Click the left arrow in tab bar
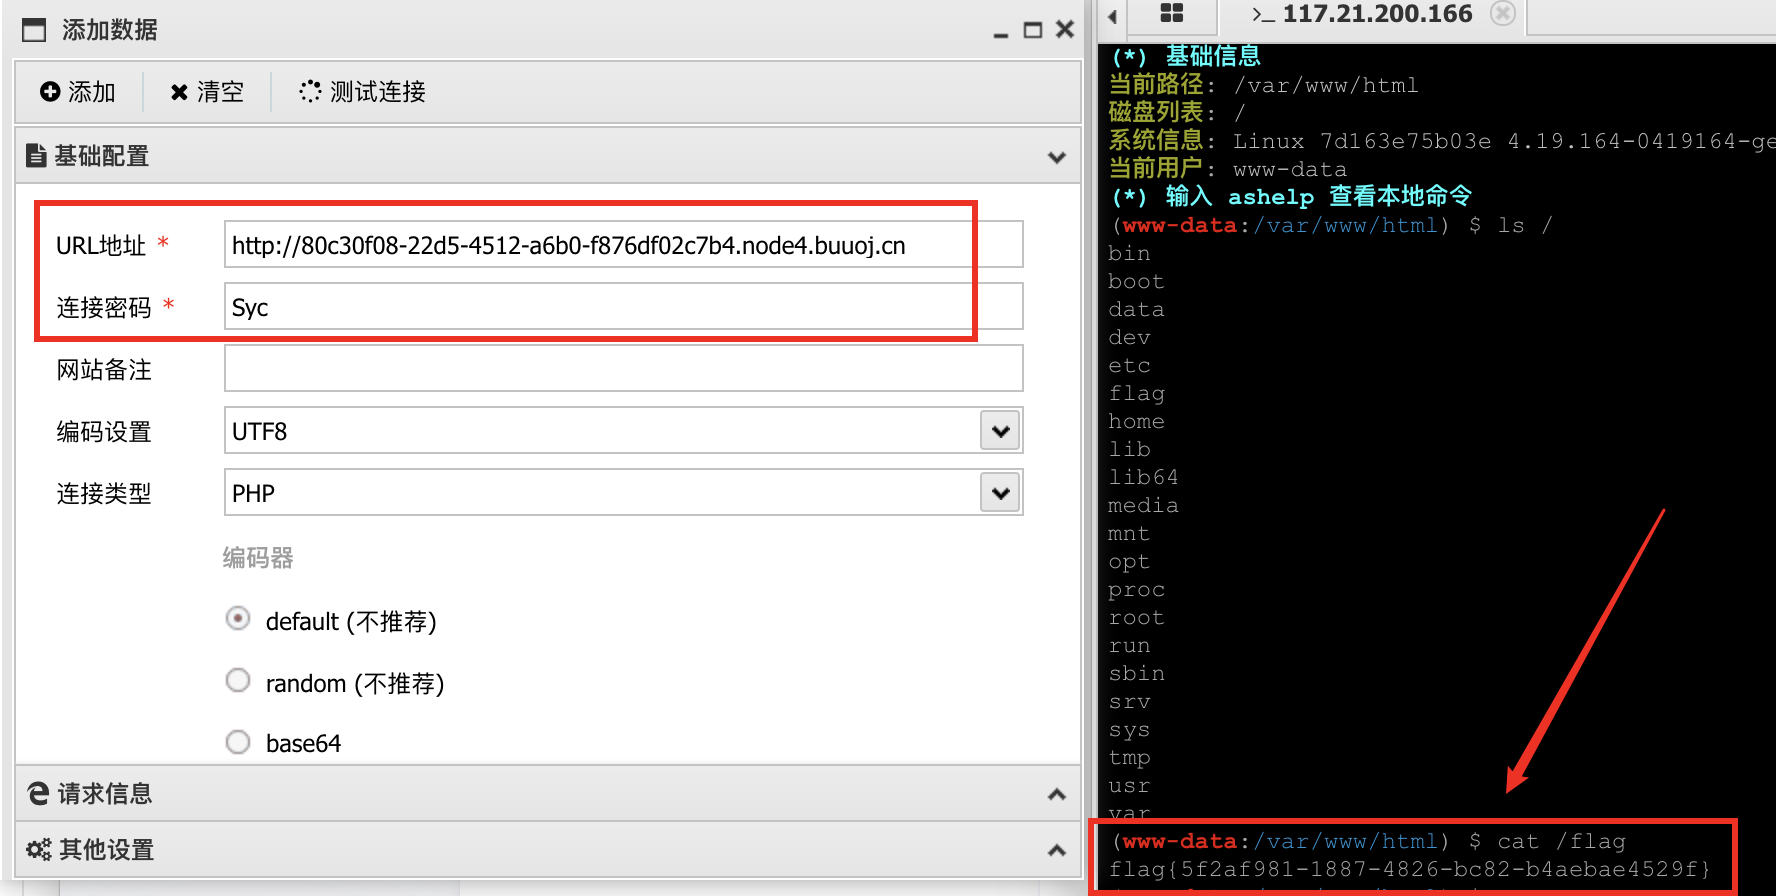The image size is (1776, 896). tap(1112, 16)
